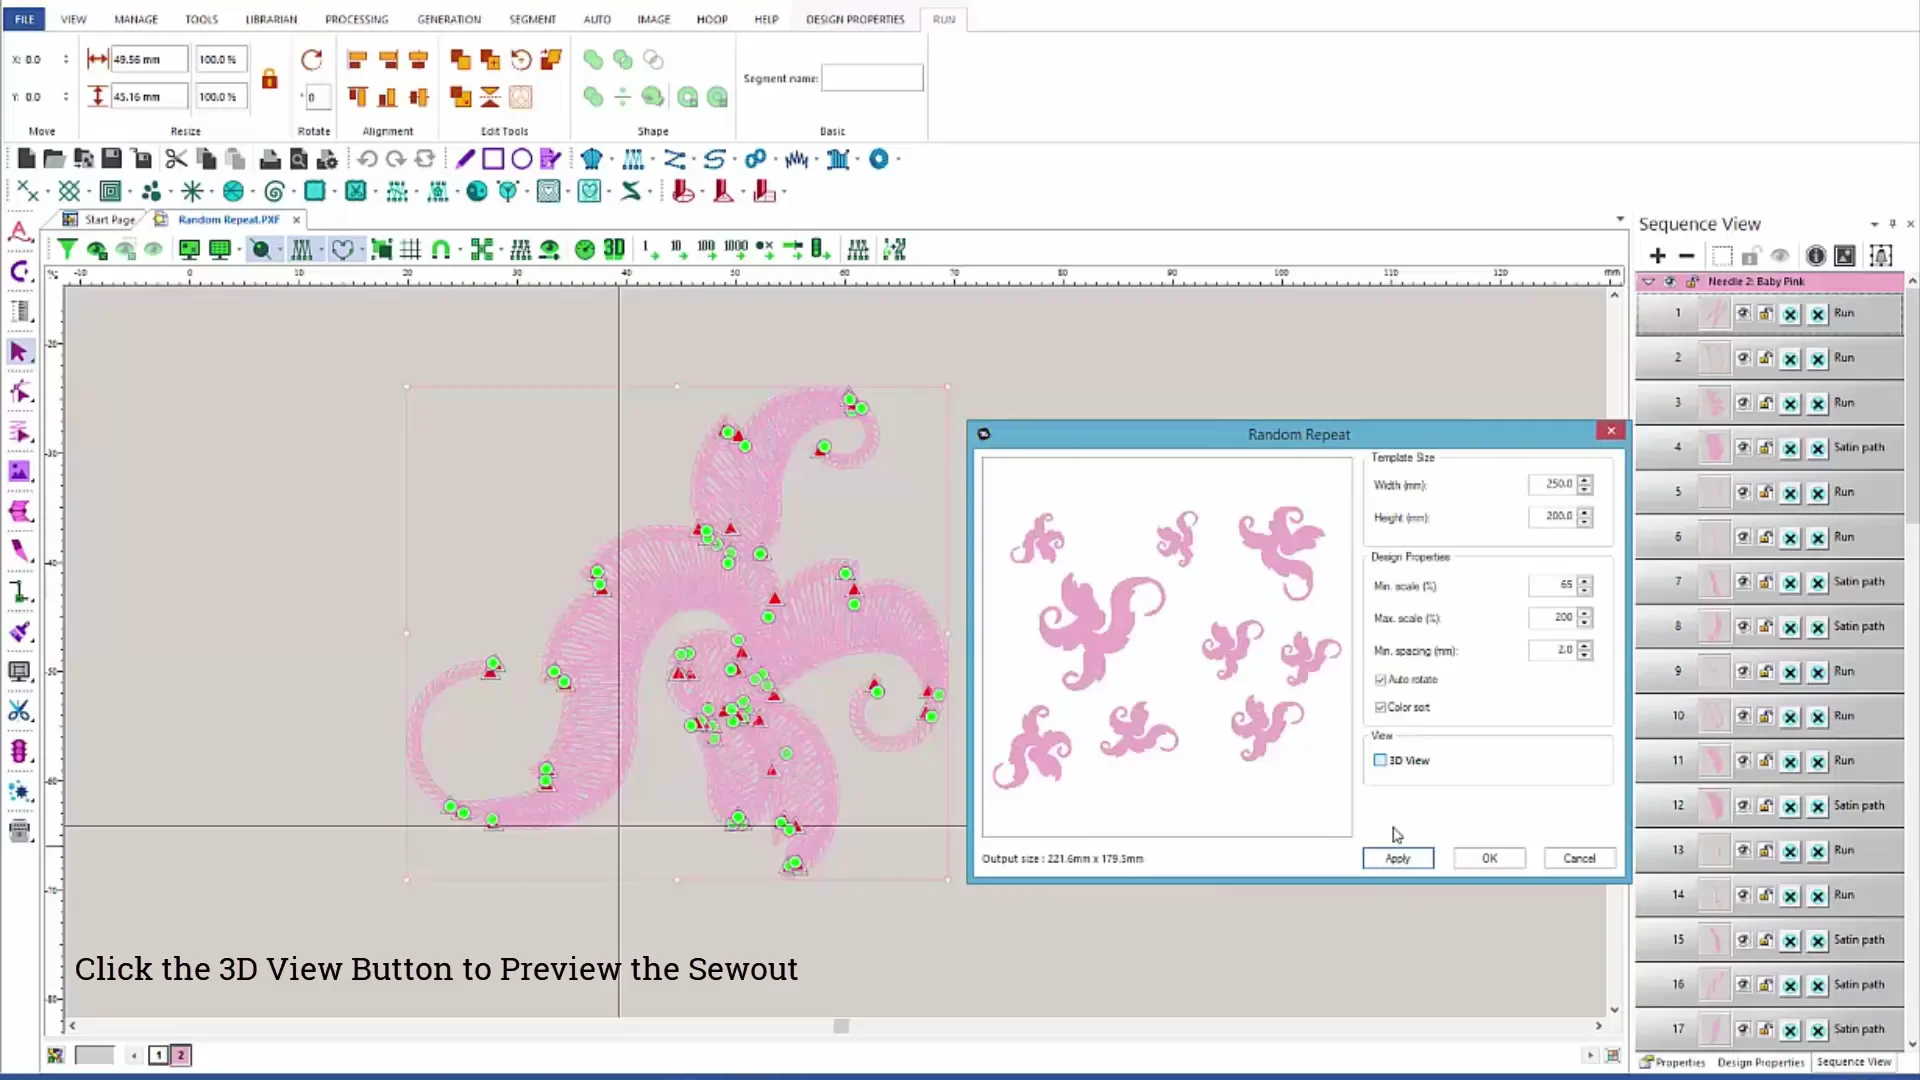The height and width of the screenshot is (1080, 1920).
Task: Enable the 3D View checkbox in Random Repeat
Action: pyautogui.click(x=1381, y=760)
